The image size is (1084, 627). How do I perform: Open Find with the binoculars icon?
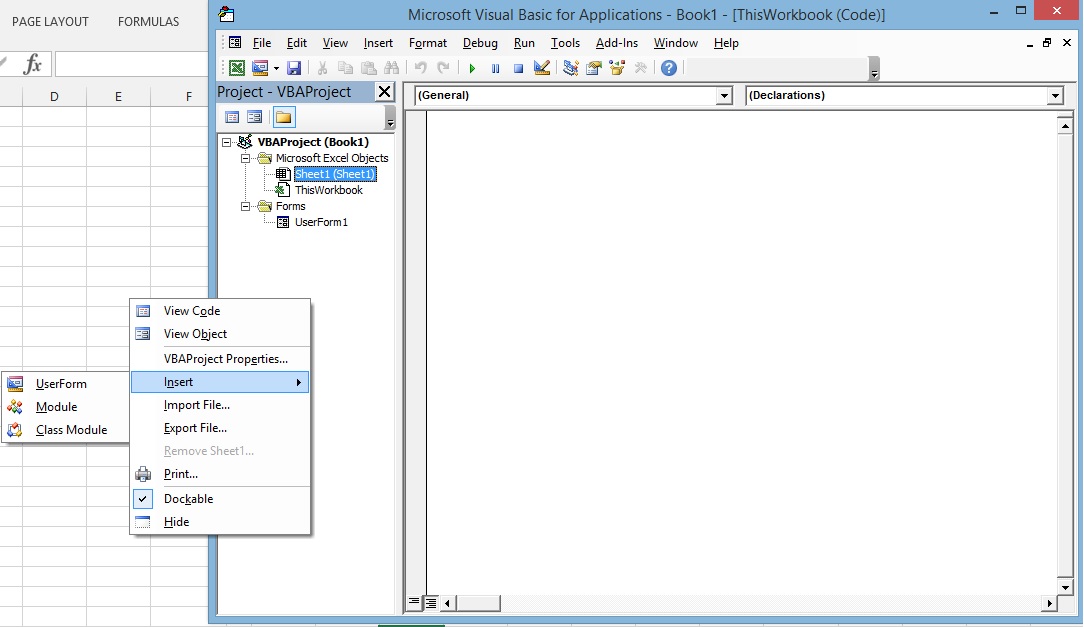click(x=392, y=68)
